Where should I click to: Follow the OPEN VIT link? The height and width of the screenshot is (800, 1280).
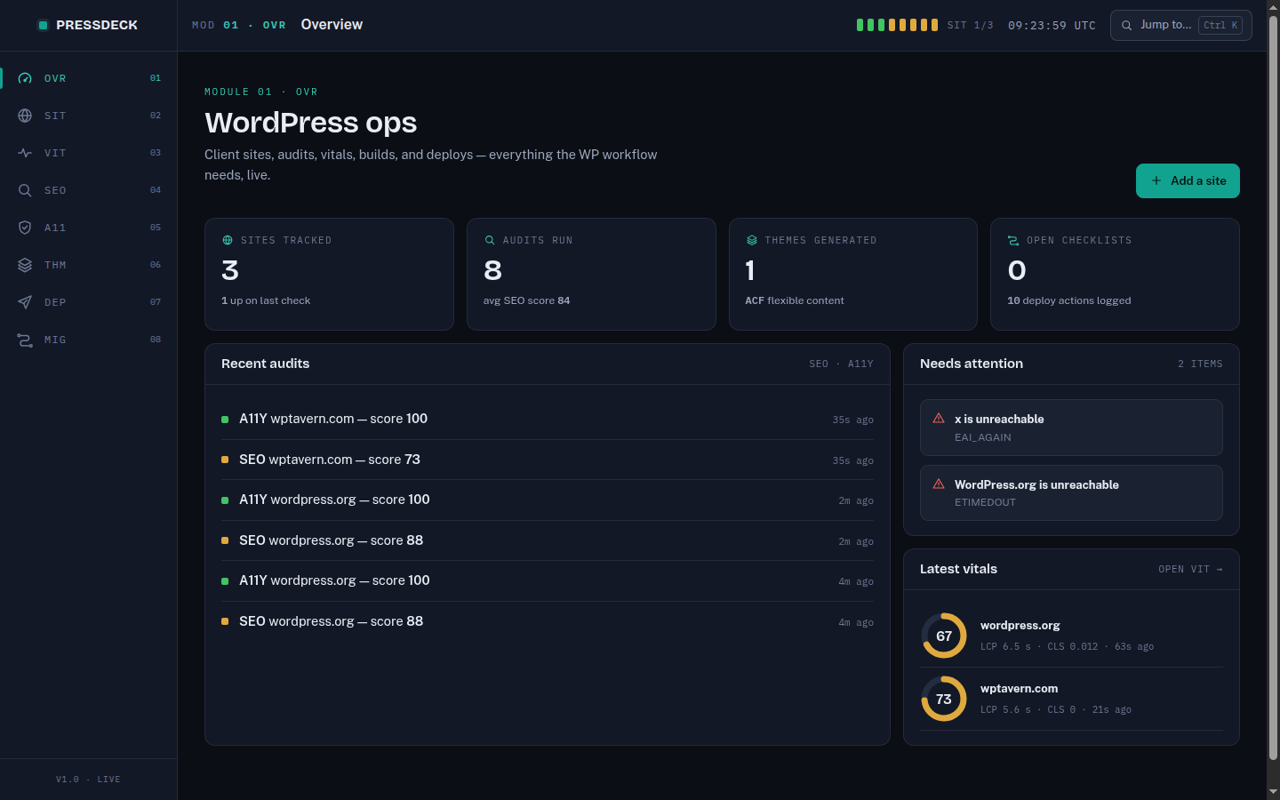click(x=1190, y=569)
